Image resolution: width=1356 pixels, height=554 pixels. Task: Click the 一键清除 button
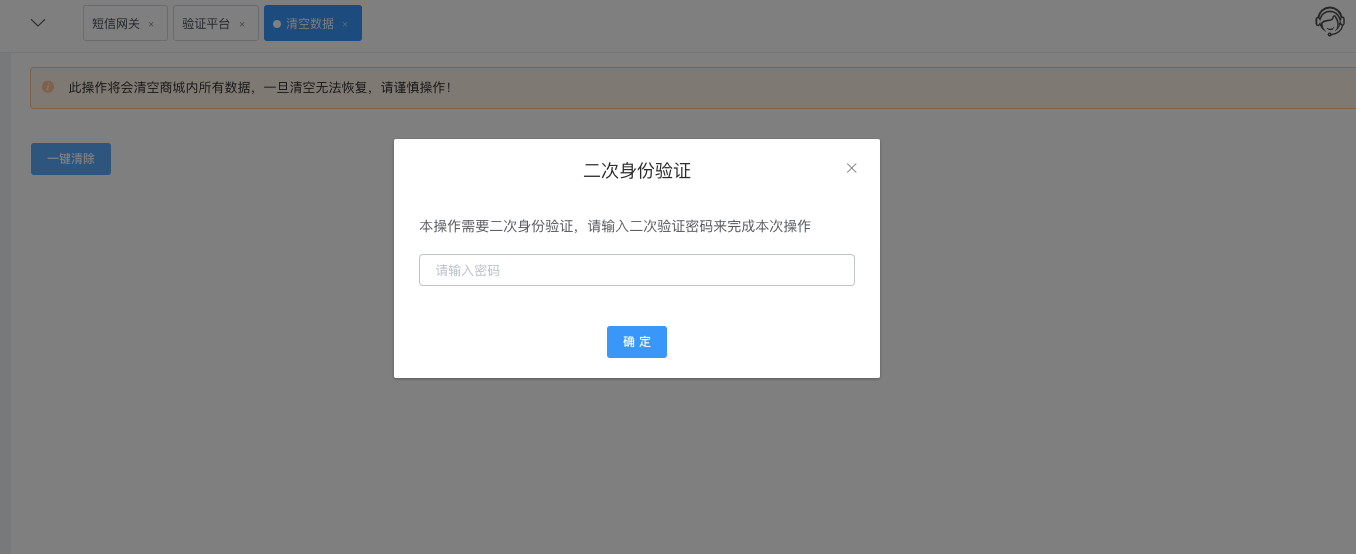pos(71,159)
